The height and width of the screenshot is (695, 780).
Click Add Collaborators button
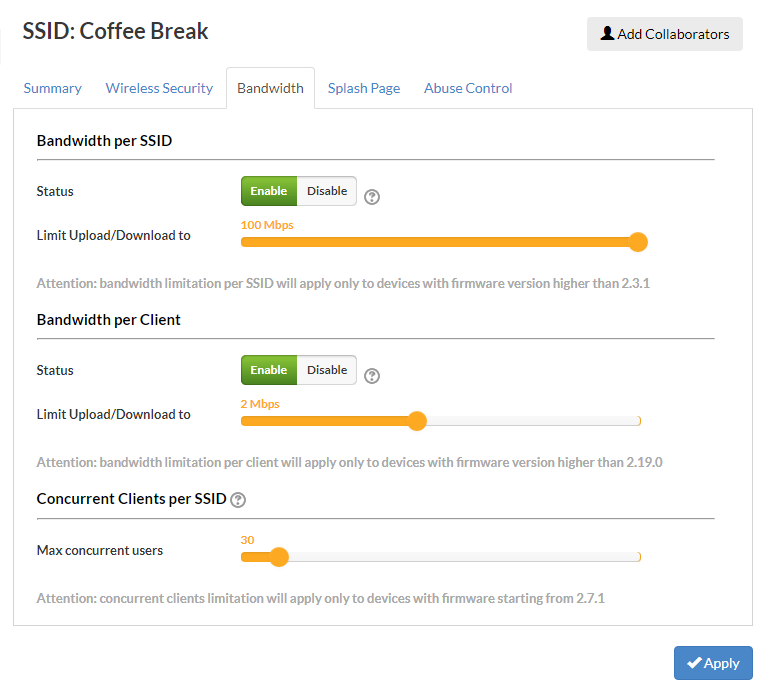point(665,34)
